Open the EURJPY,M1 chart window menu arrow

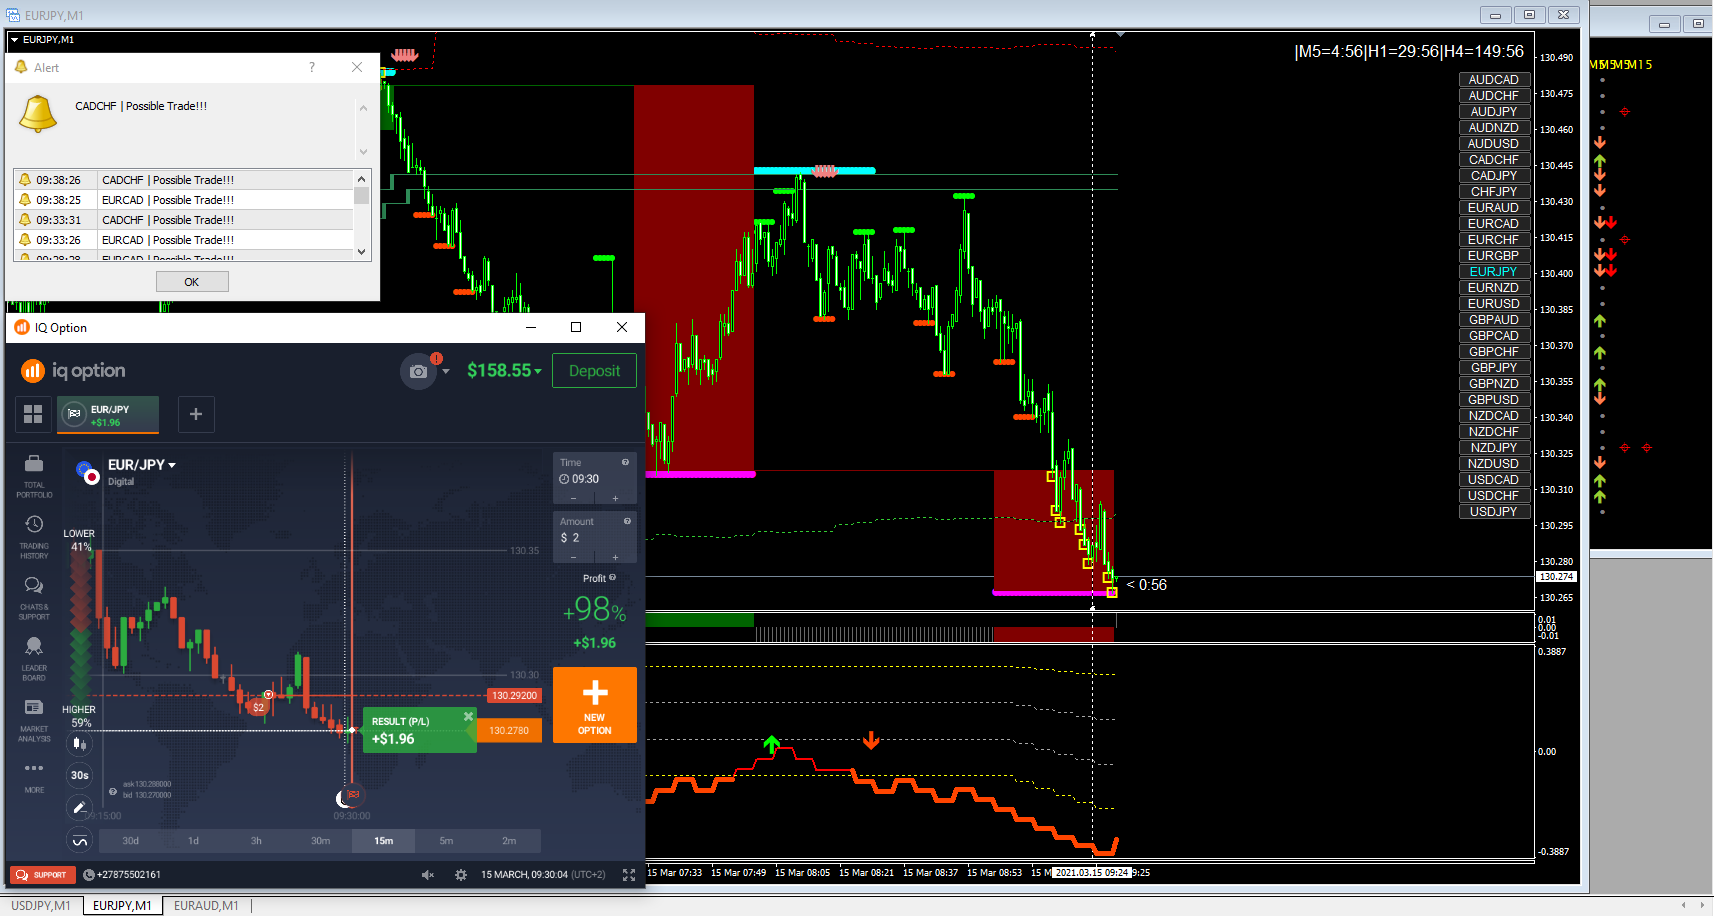click(x=14, y=40)
